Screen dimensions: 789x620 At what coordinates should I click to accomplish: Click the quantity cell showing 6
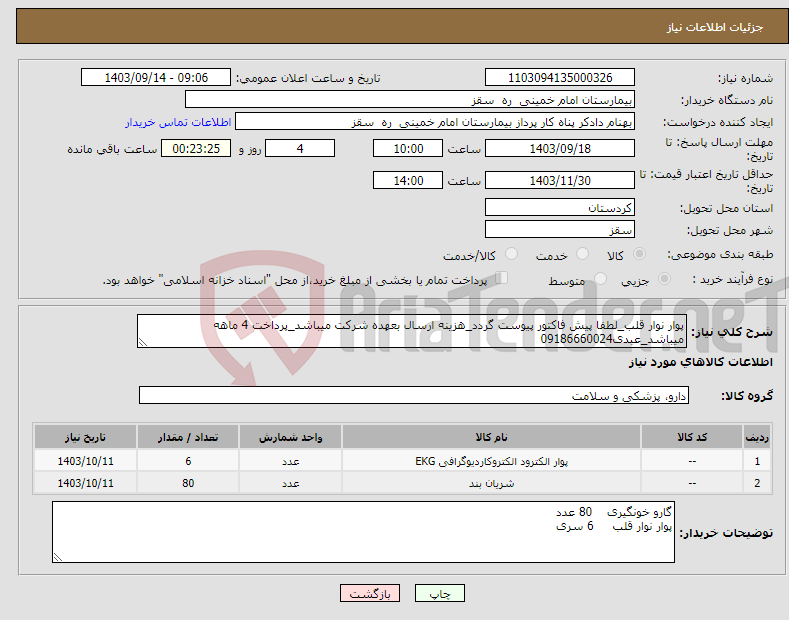[x=188, y=461]
